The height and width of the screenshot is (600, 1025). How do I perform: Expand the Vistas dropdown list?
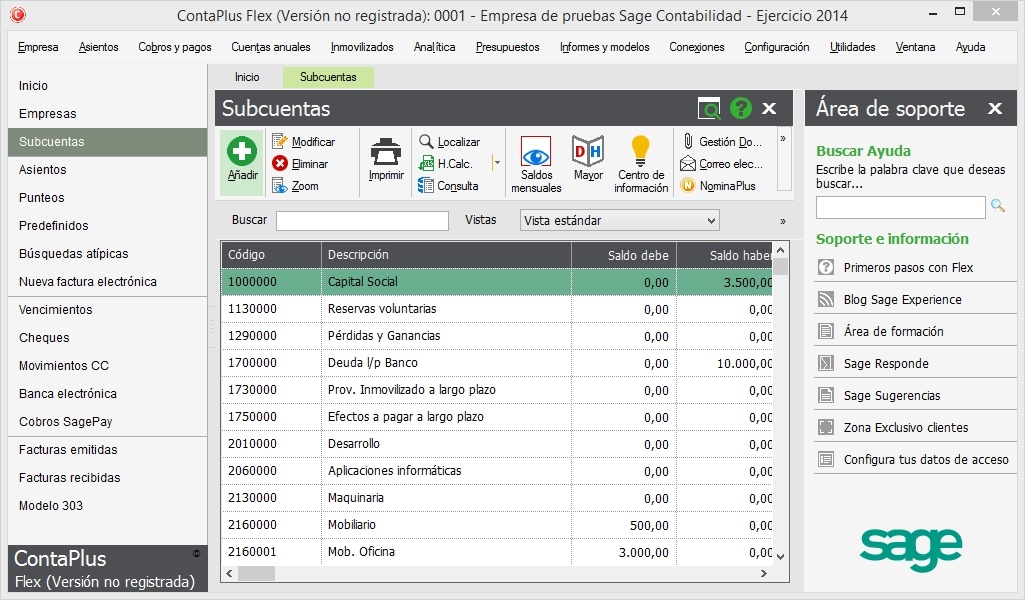(711, 221)
